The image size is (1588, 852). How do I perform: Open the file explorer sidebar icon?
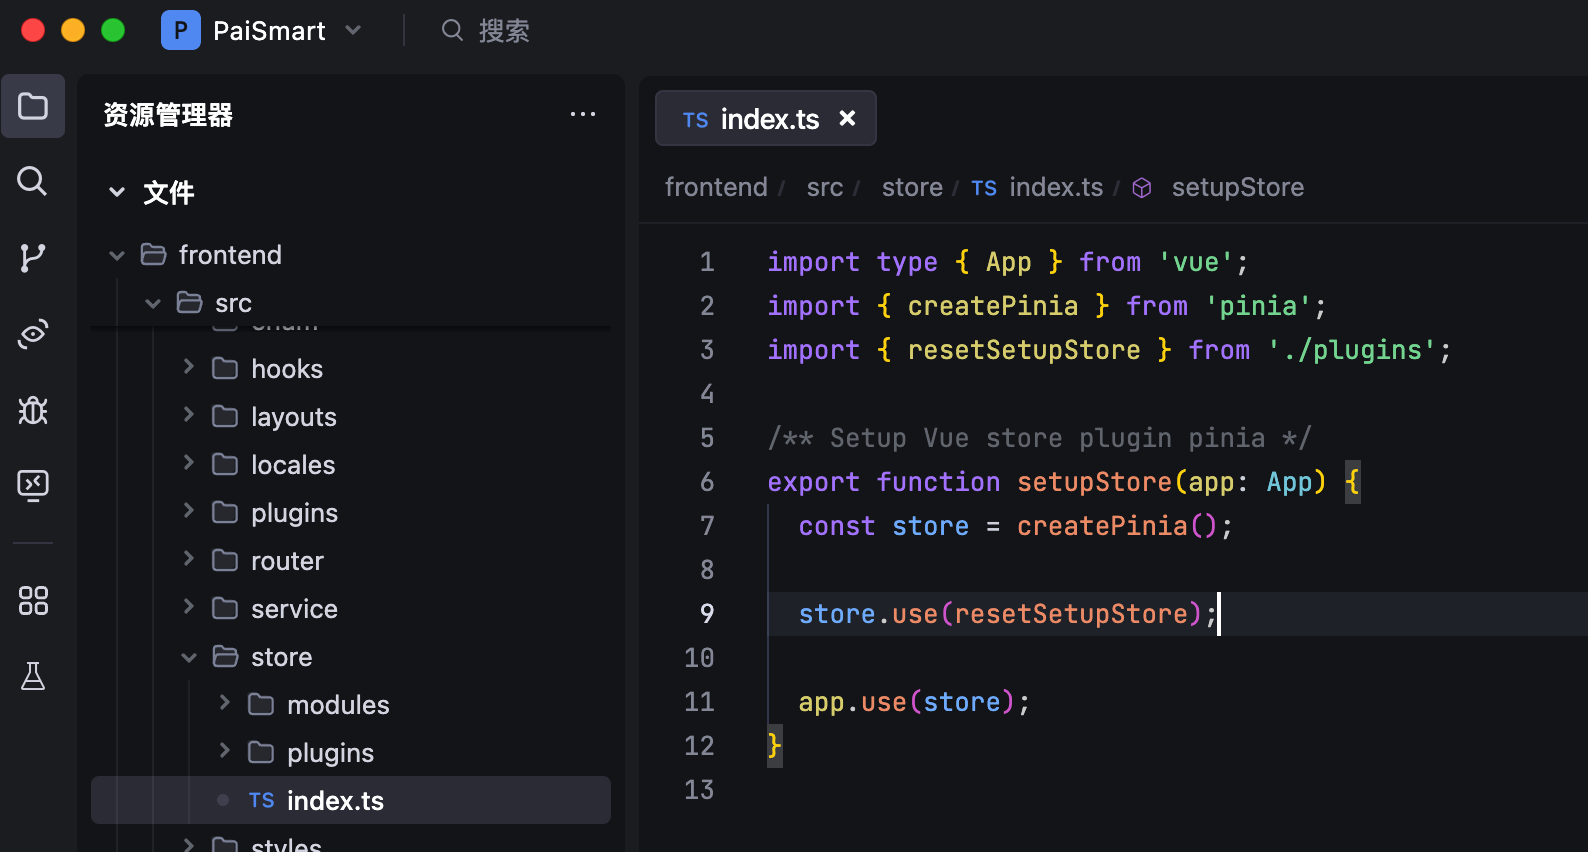[x=33, y=106]
